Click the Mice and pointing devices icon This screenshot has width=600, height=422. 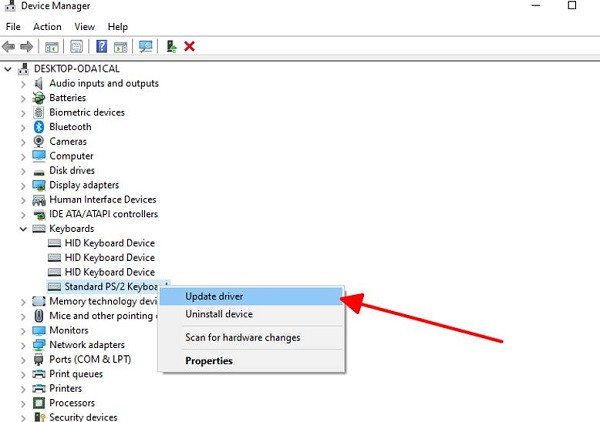[x=39, y=316]
